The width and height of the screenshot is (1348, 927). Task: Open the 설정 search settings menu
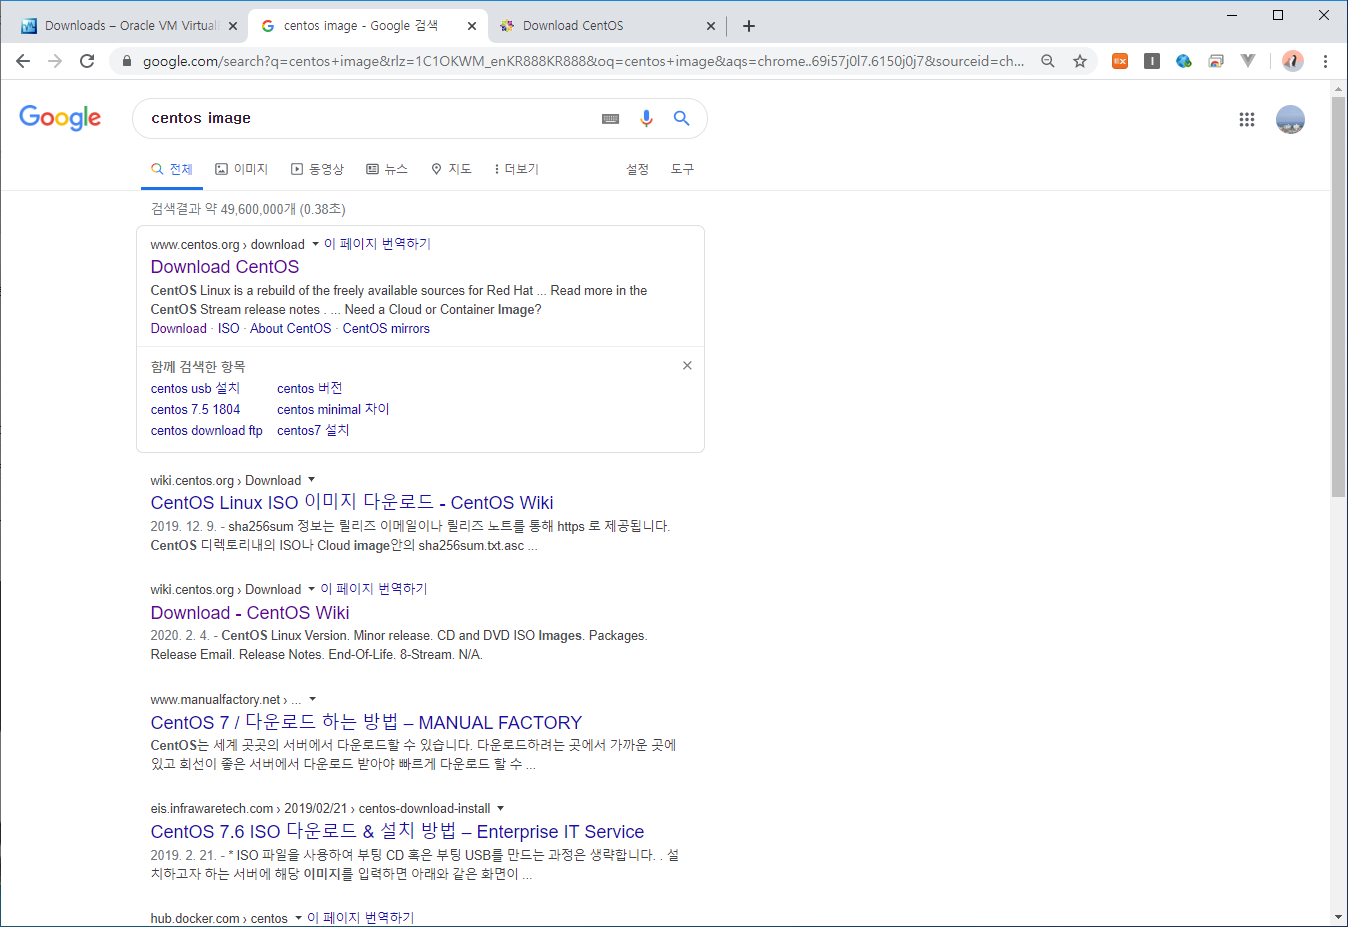pyautogui.click(x=637, y=169)
